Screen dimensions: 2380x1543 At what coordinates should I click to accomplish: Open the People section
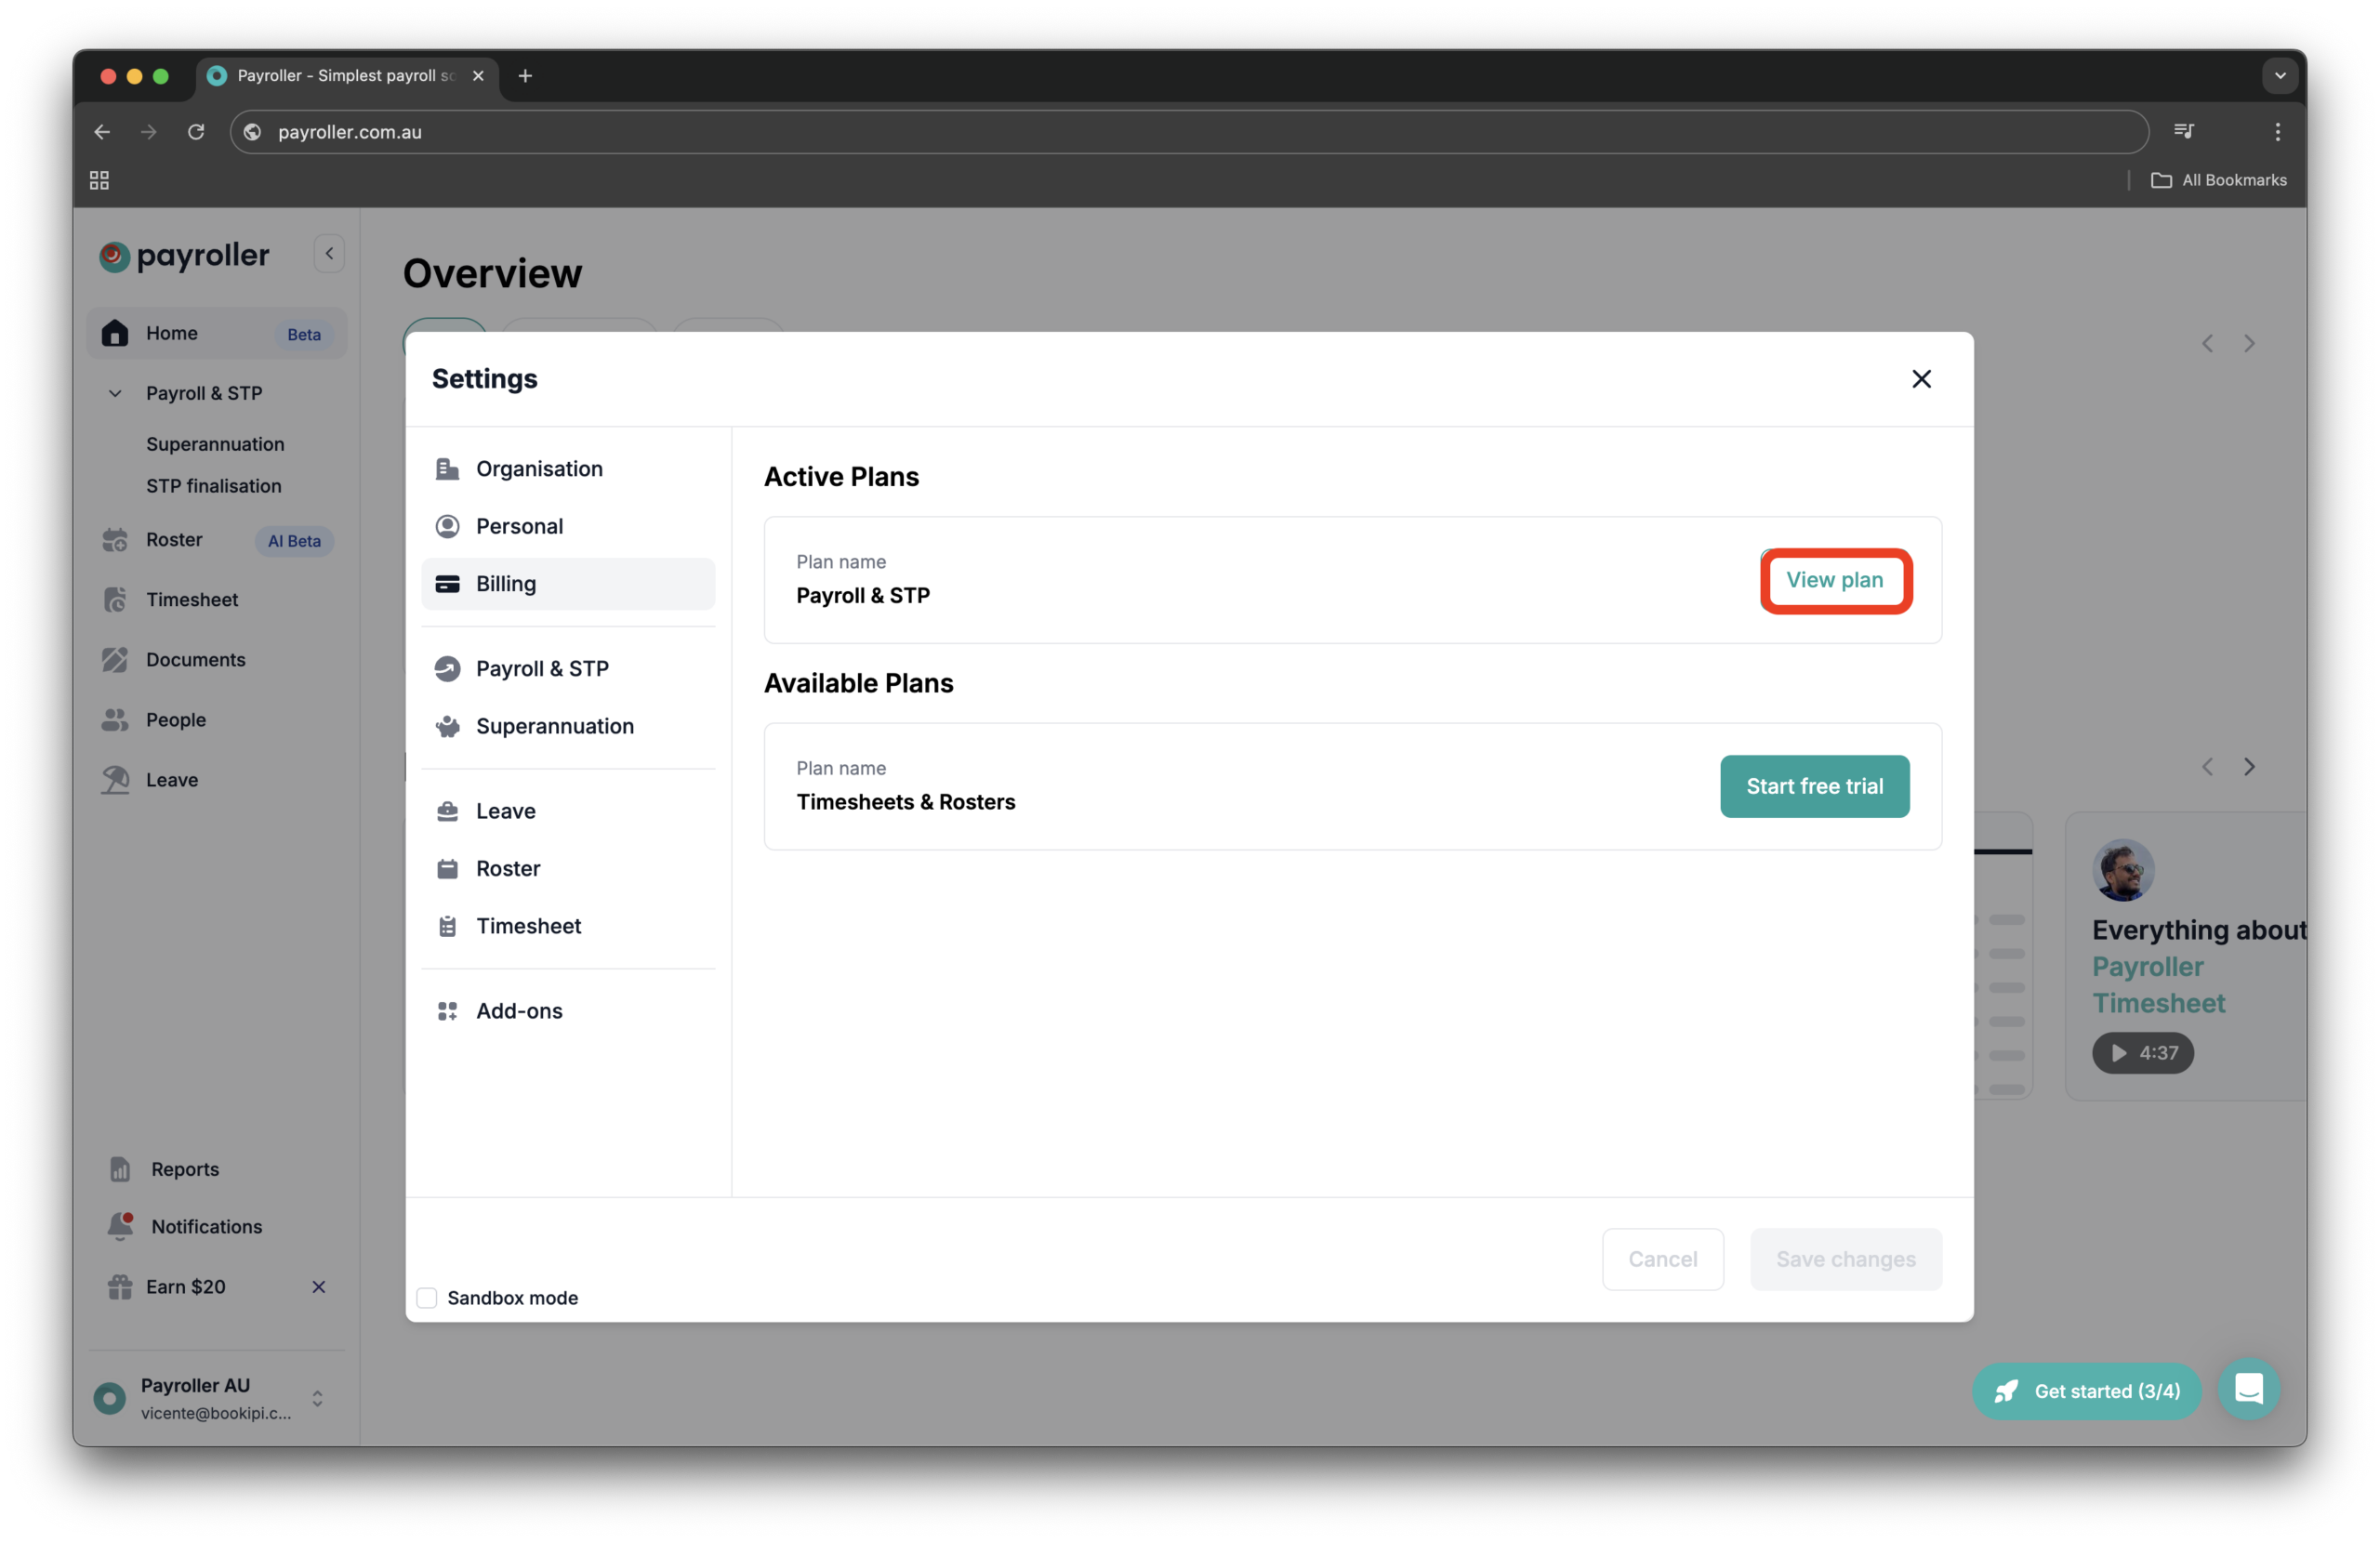pyautogui.click(x=175, y=719)
